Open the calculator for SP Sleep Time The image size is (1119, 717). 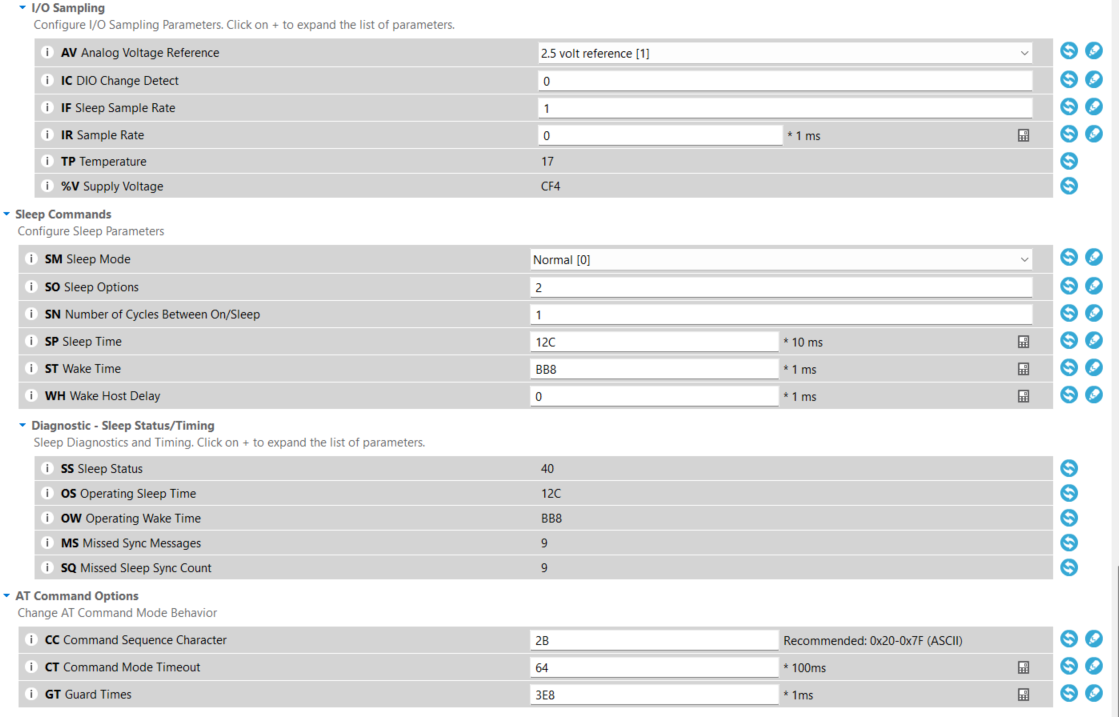pos(1023,342)
